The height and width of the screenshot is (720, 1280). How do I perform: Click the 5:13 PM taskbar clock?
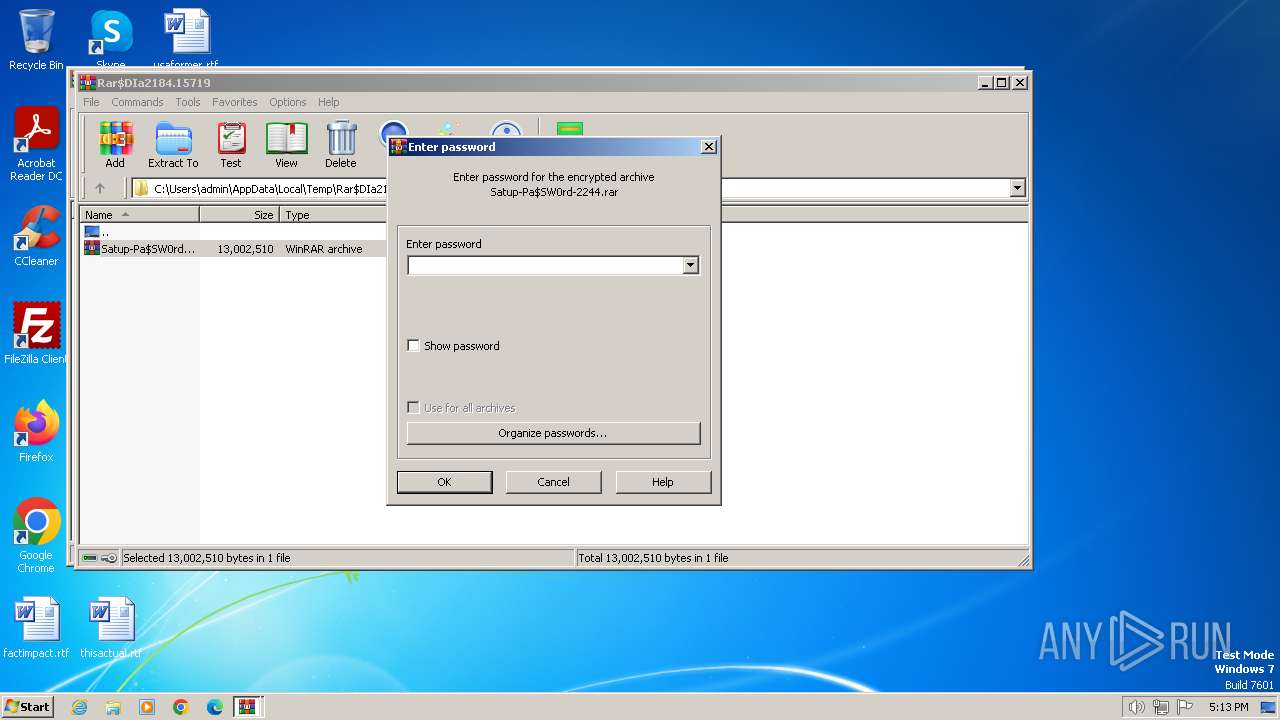(x=1228, y=707)
